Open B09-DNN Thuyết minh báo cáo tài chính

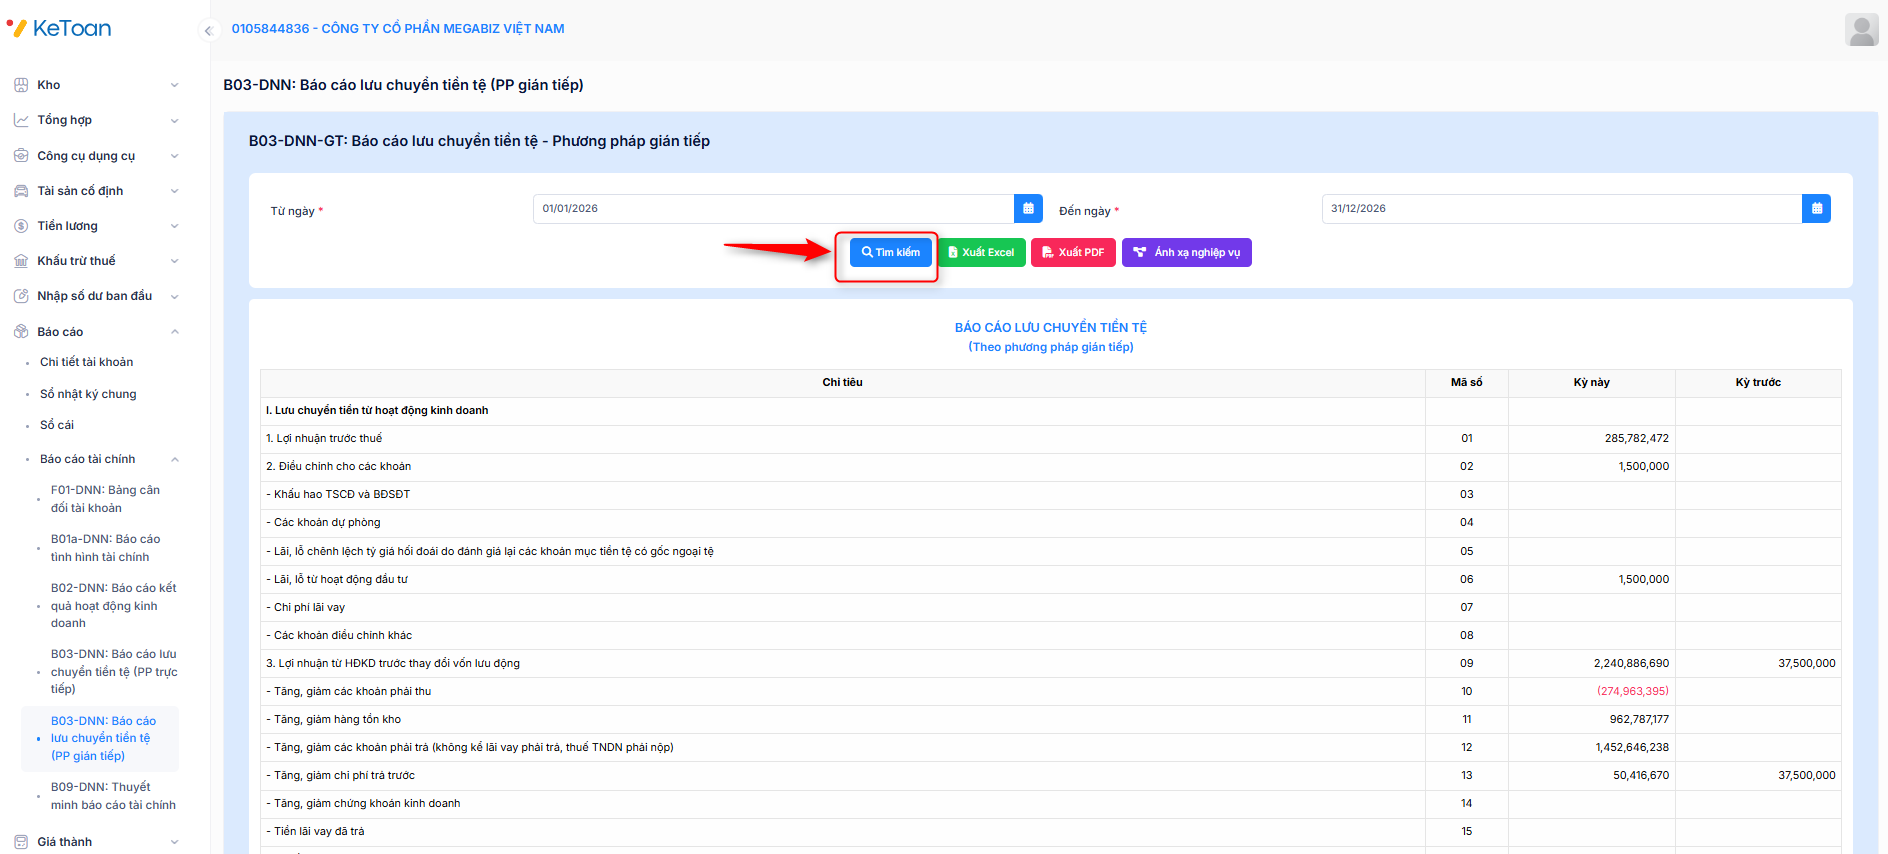coord(113,796)
